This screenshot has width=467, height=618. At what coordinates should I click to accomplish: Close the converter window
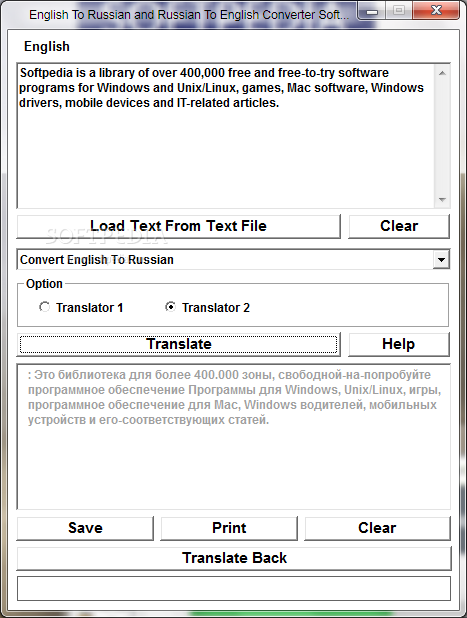[x=436, y=11]
